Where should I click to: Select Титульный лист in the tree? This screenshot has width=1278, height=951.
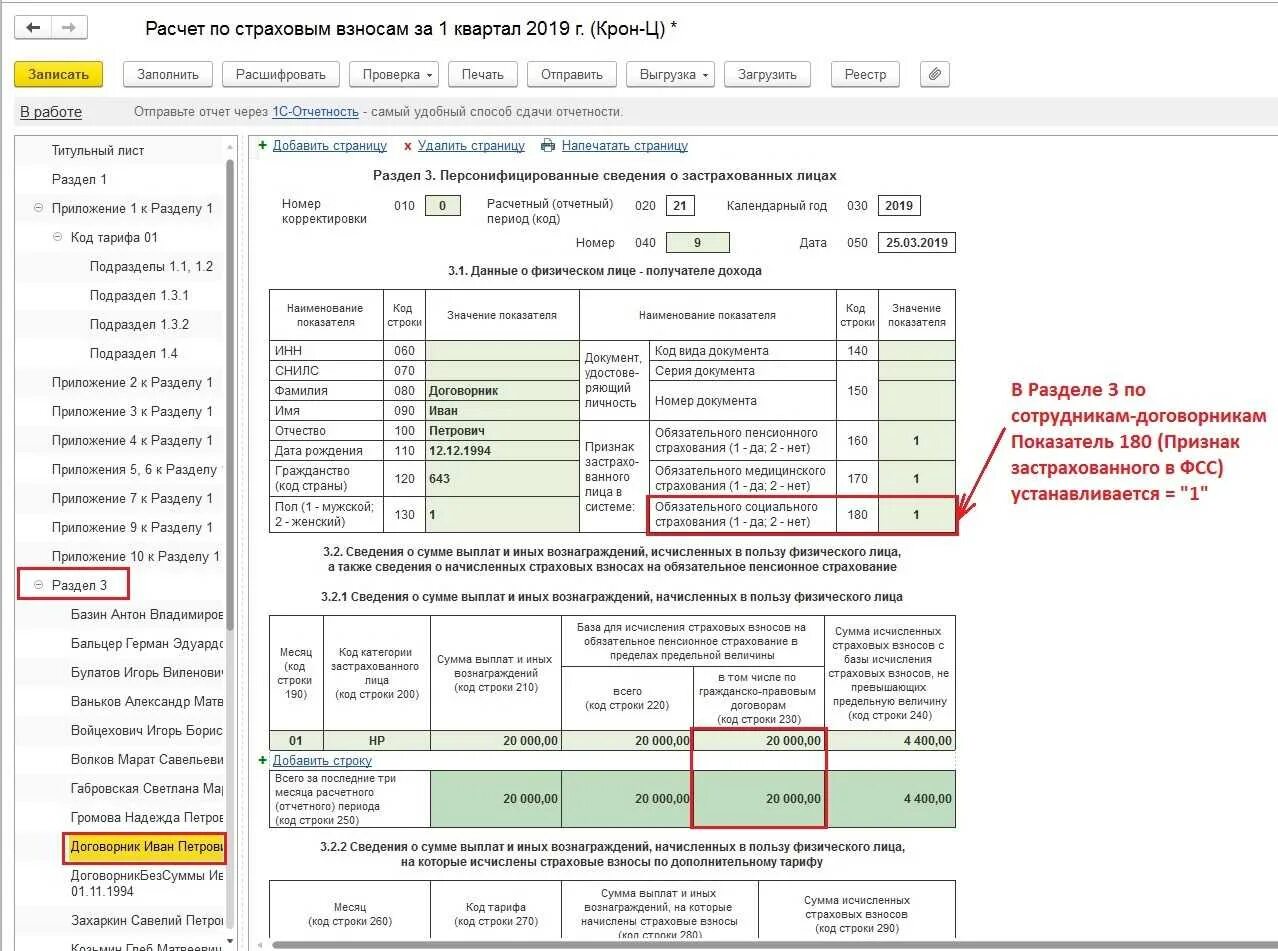click(98, 150)
